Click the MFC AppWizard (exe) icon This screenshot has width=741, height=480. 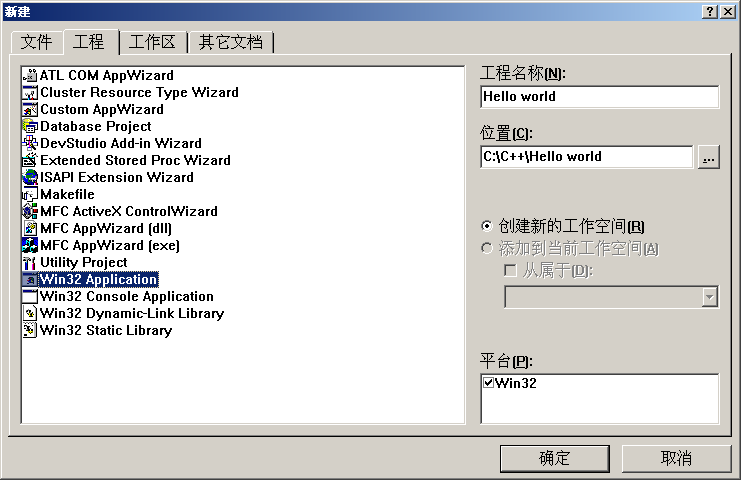(x=30, y=246)
